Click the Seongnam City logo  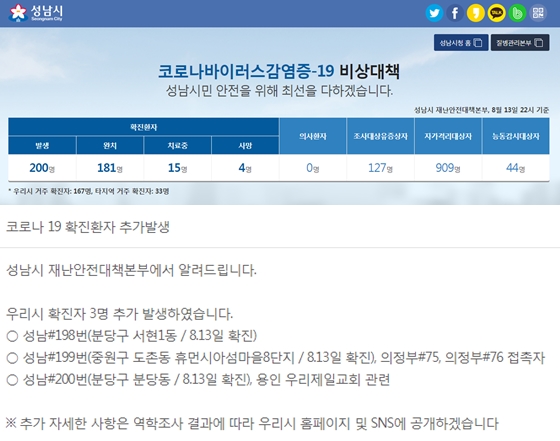tap(36, 13)
